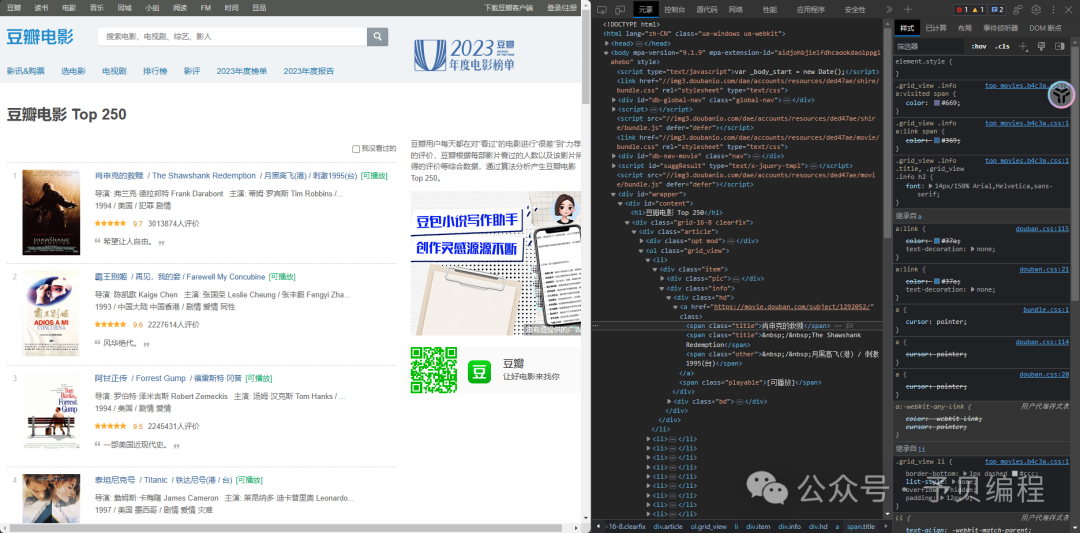The width and height of the screenshot is (1080, 533).
Task: Expand the div id="db-nav-movie" node
Action: click(613, 156)
